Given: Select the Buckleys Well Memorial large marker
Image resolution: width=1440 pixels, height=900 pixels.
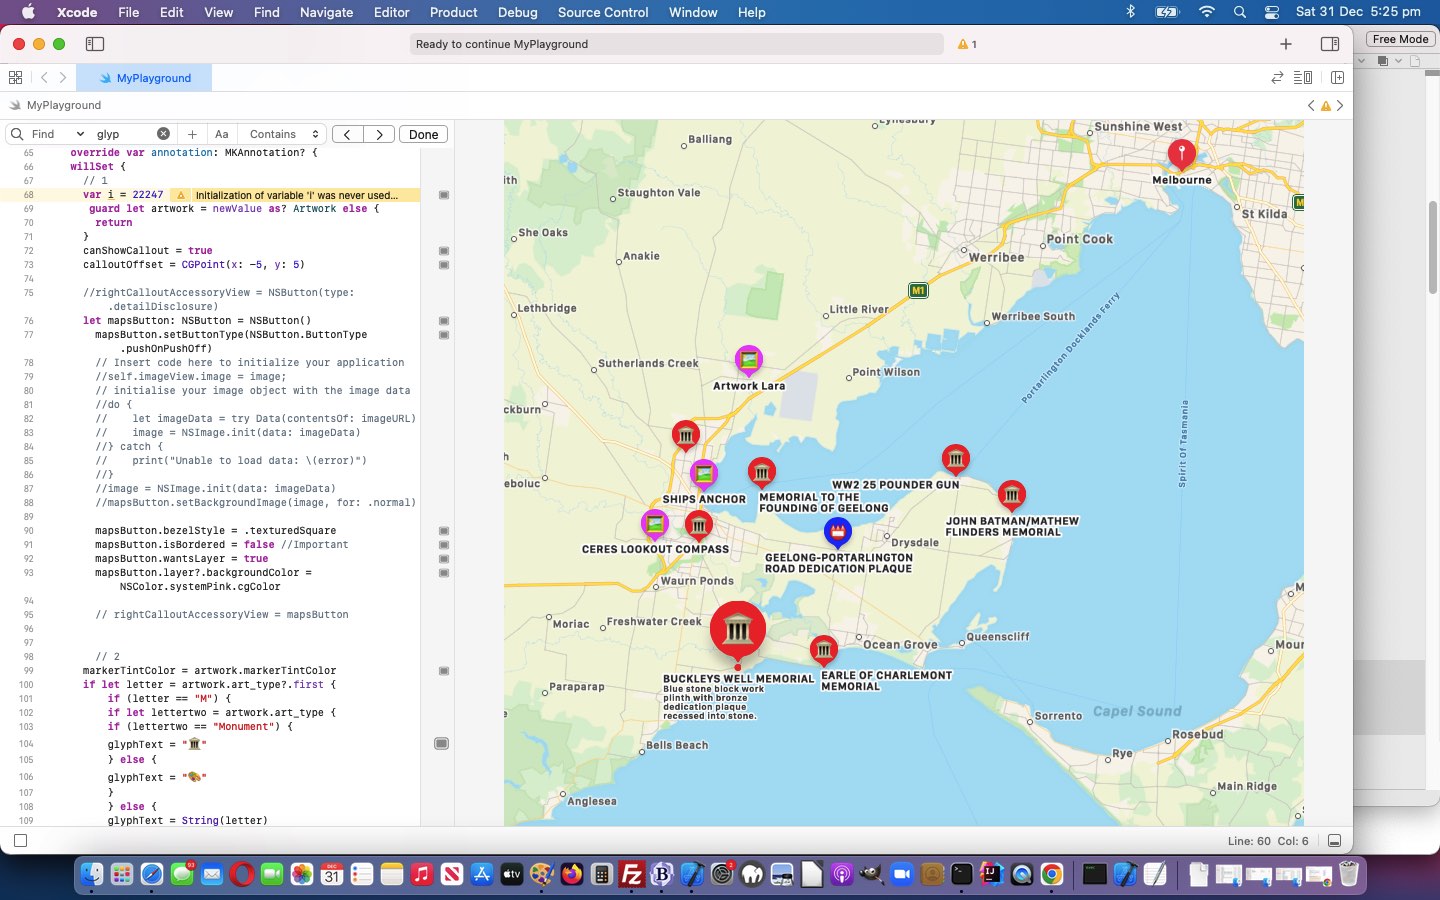Looking at the screenshot, I should (738, 629).
